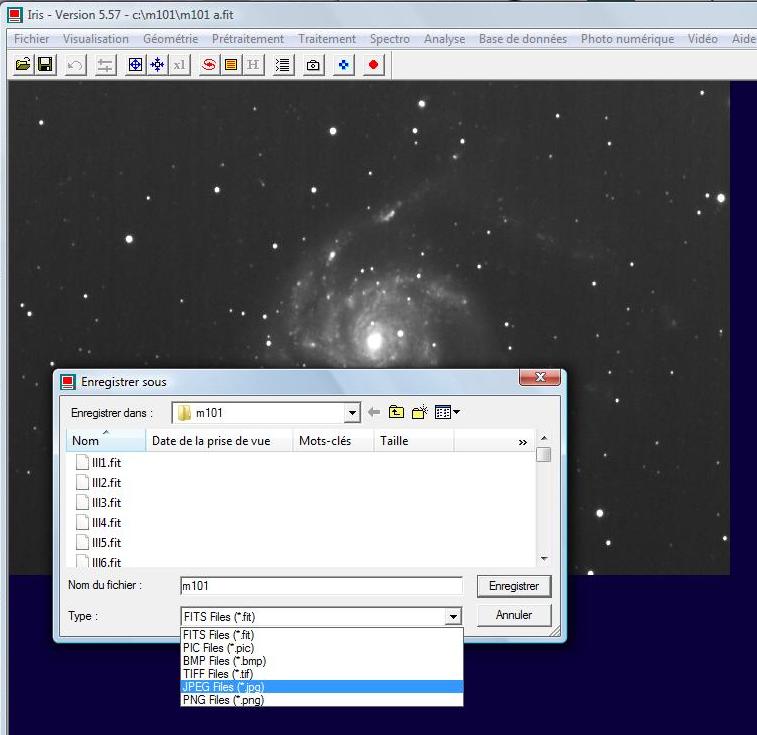Expand hidden columns with » chevron
The image size is (757, 735).
click(522, 442)
